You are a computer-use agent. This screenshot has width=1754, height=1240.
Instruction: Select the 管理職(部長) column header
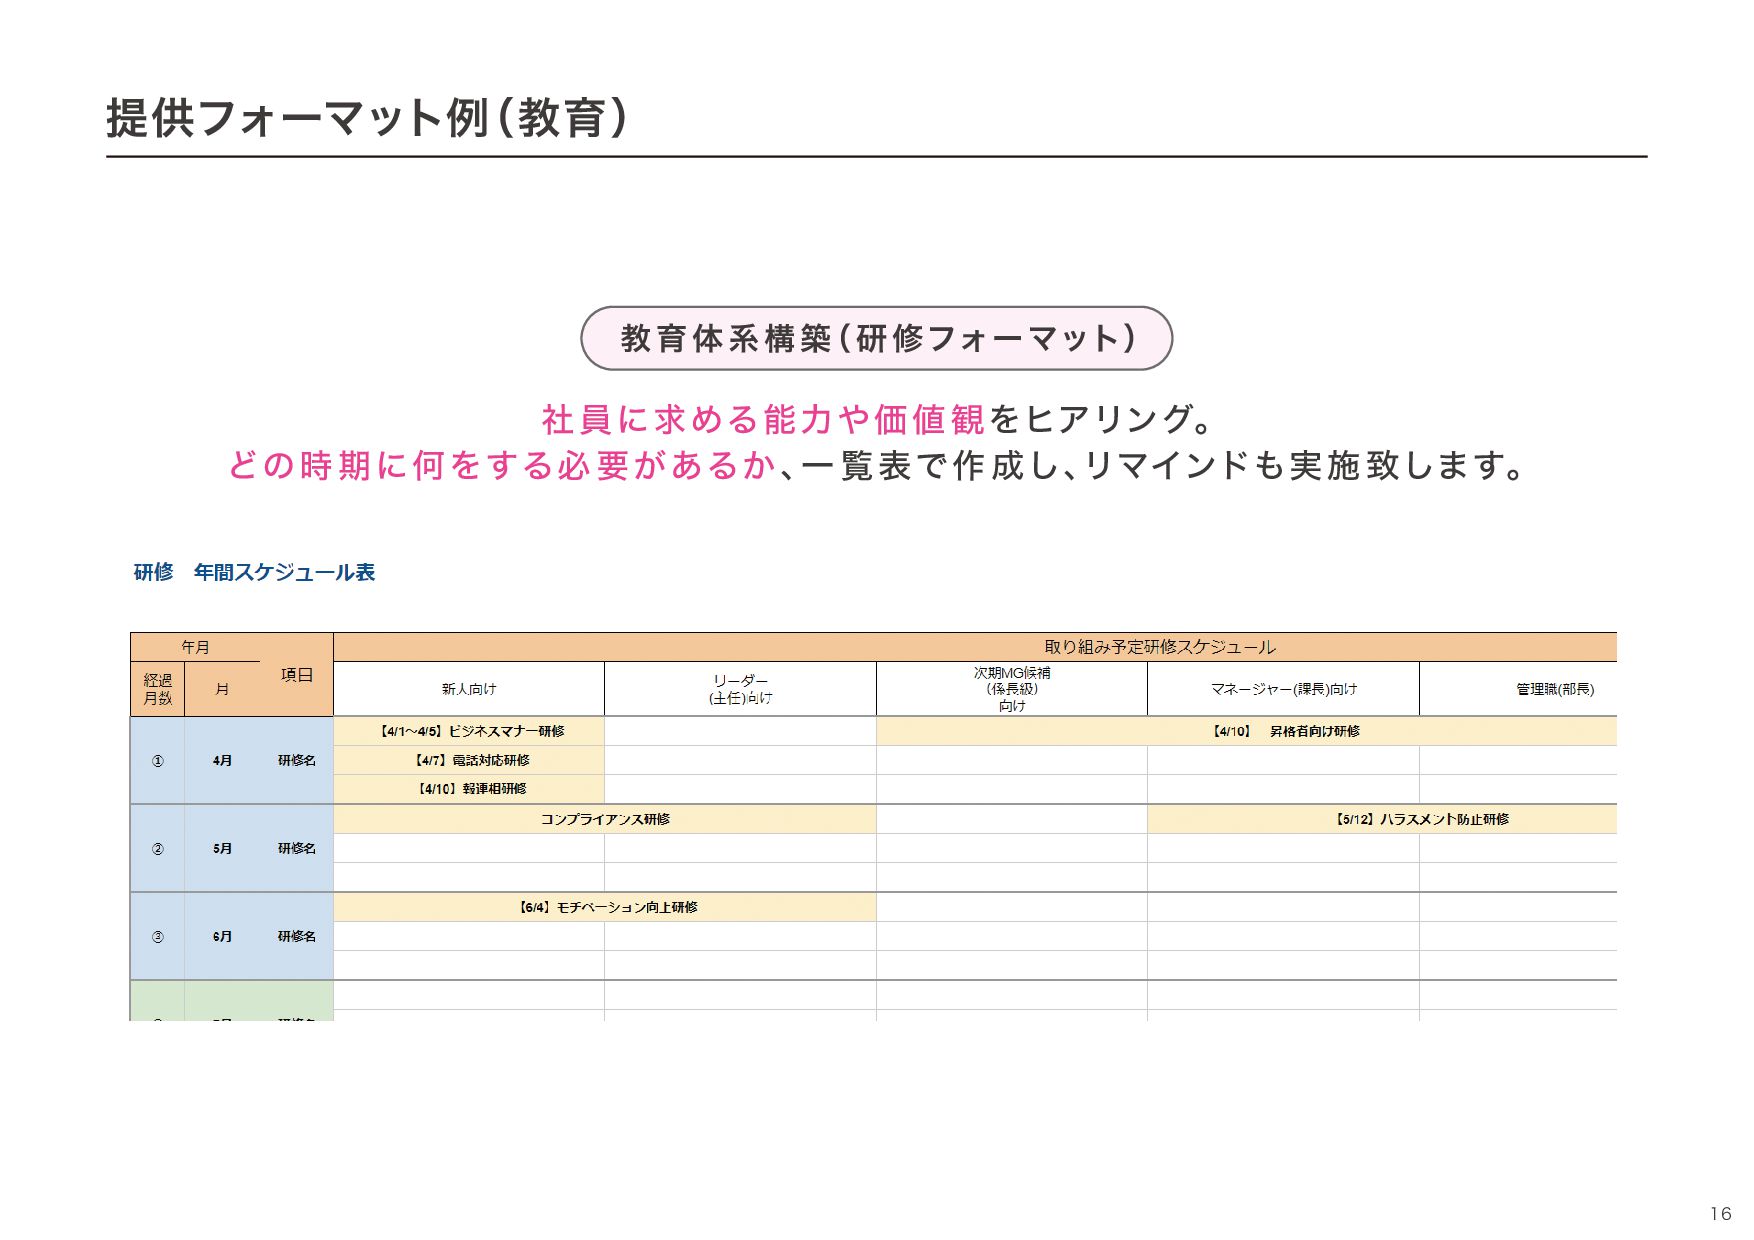pyautogui.click(x=1518, y=689)
